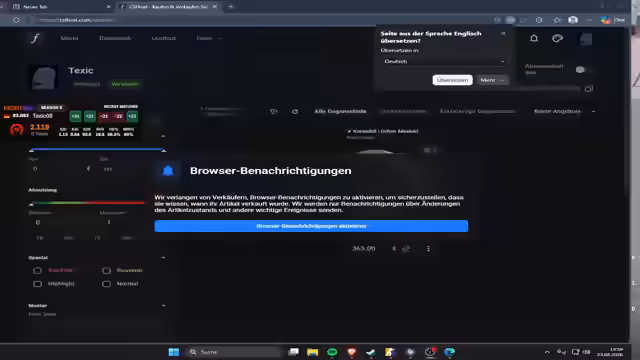Select the Alle Gegenstände tab

340,111
